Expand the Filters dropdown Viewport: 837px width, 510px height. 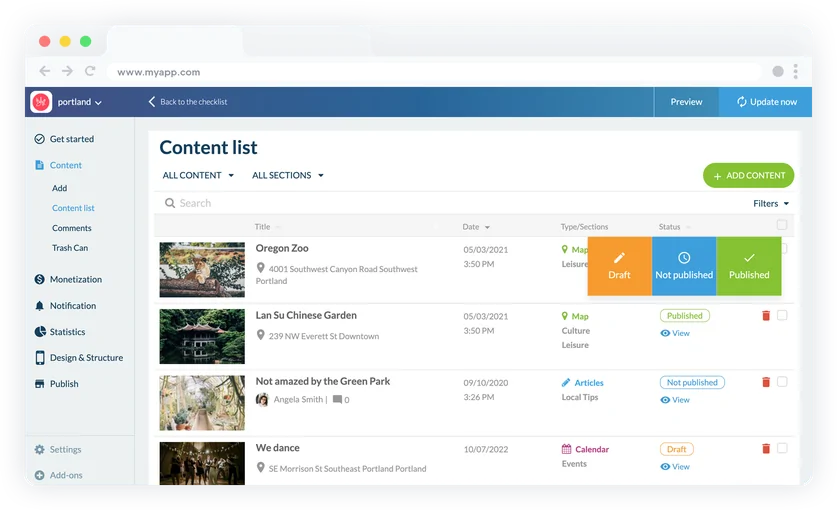click(770, 203)
